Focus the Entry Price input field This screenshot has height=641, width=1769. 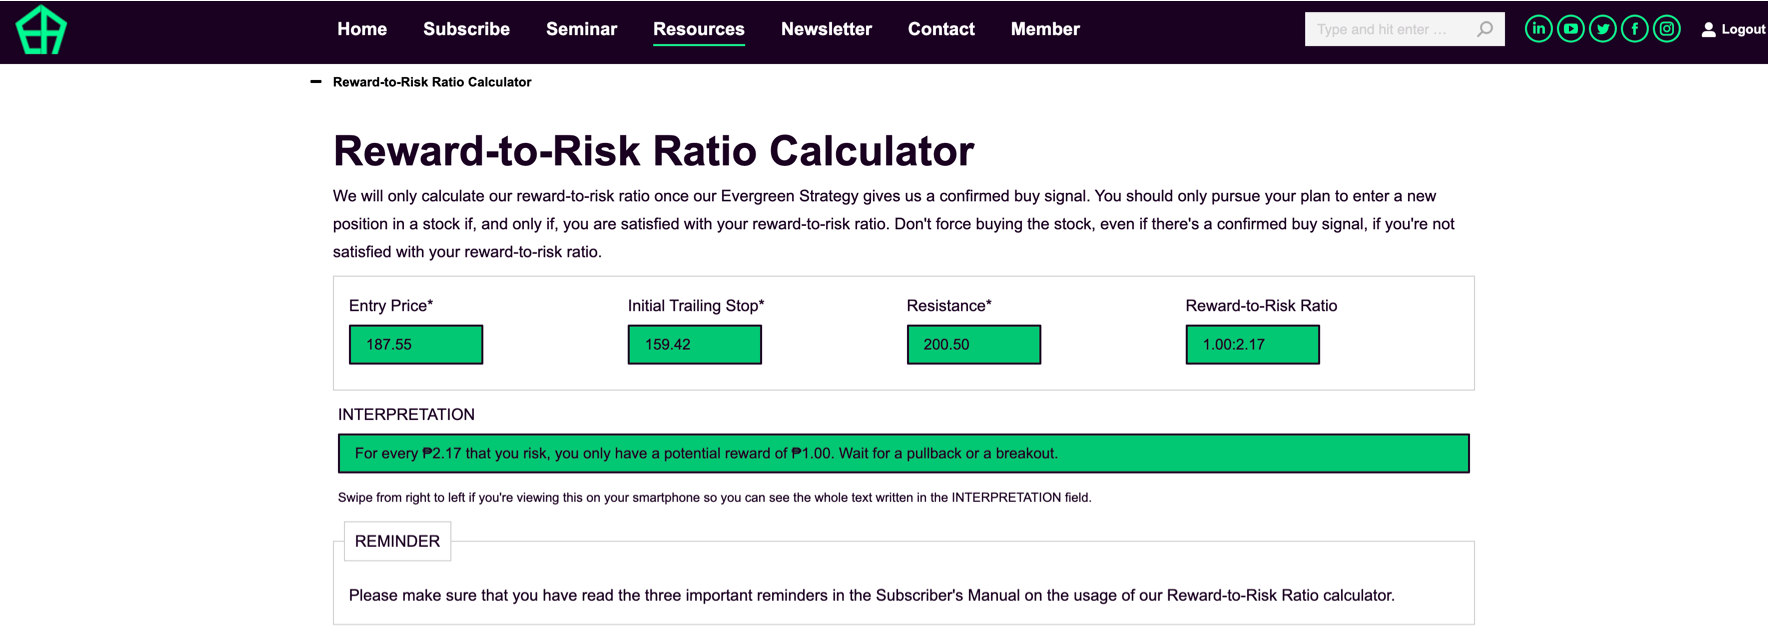(x=416, y=344)
